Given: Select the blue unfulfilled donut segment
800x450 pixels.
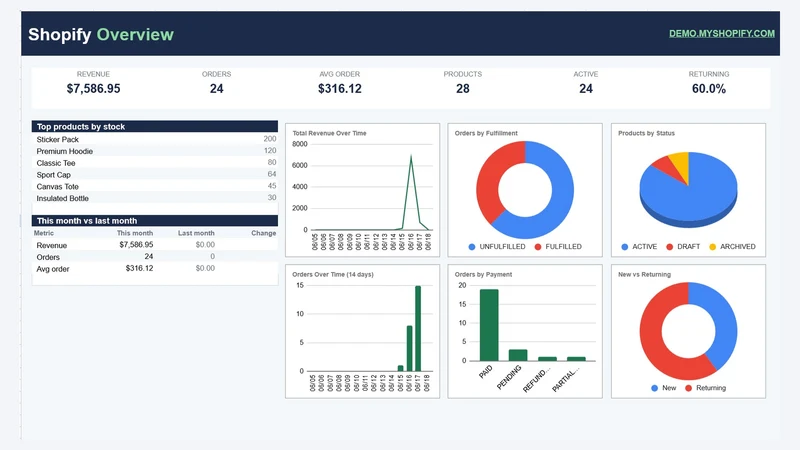Looking at the screenshot, I should click(559, 204).
